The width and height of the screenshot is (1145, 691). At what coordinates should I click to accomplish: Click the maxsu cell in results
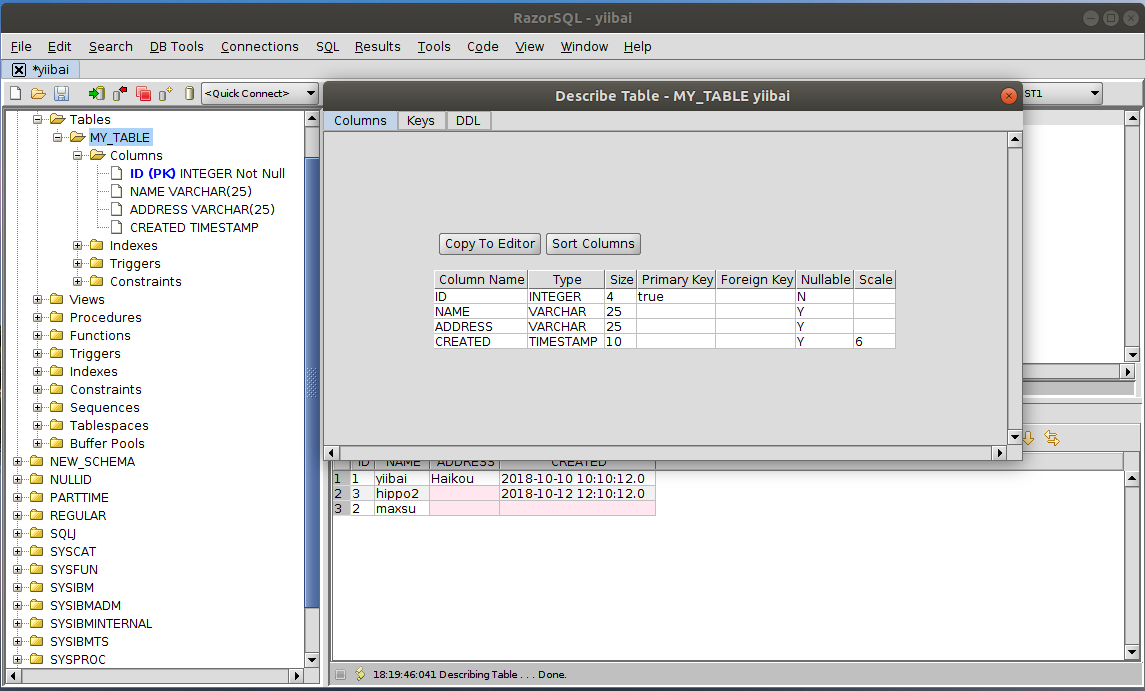pyautogui.click(x=402, y=508)
